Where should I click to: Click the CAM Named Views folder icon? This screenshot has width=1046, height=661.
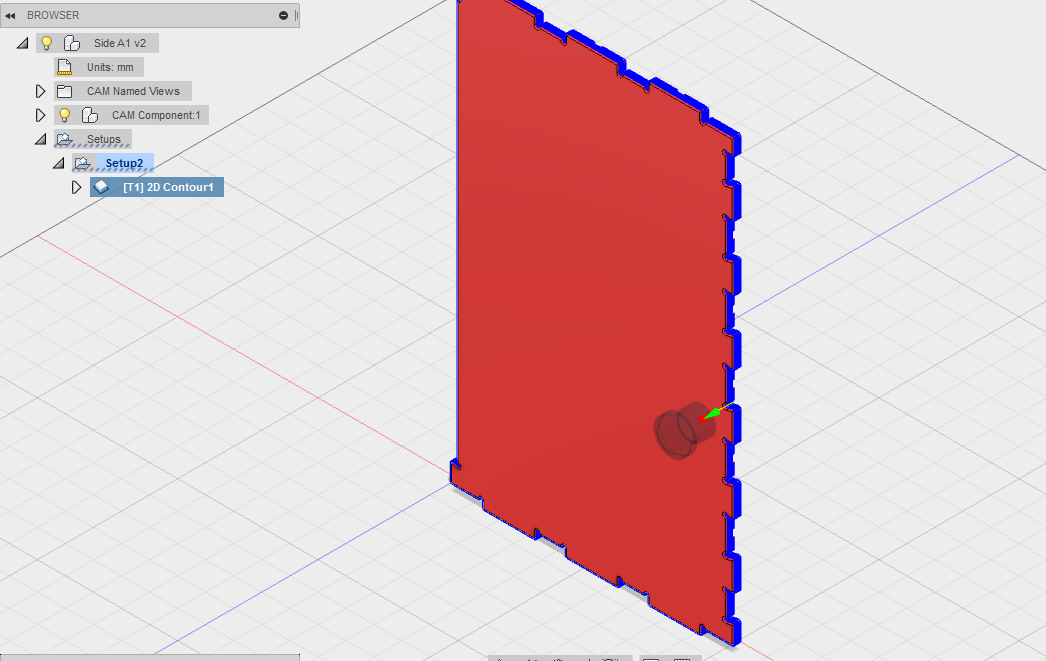tap(65, 91)
